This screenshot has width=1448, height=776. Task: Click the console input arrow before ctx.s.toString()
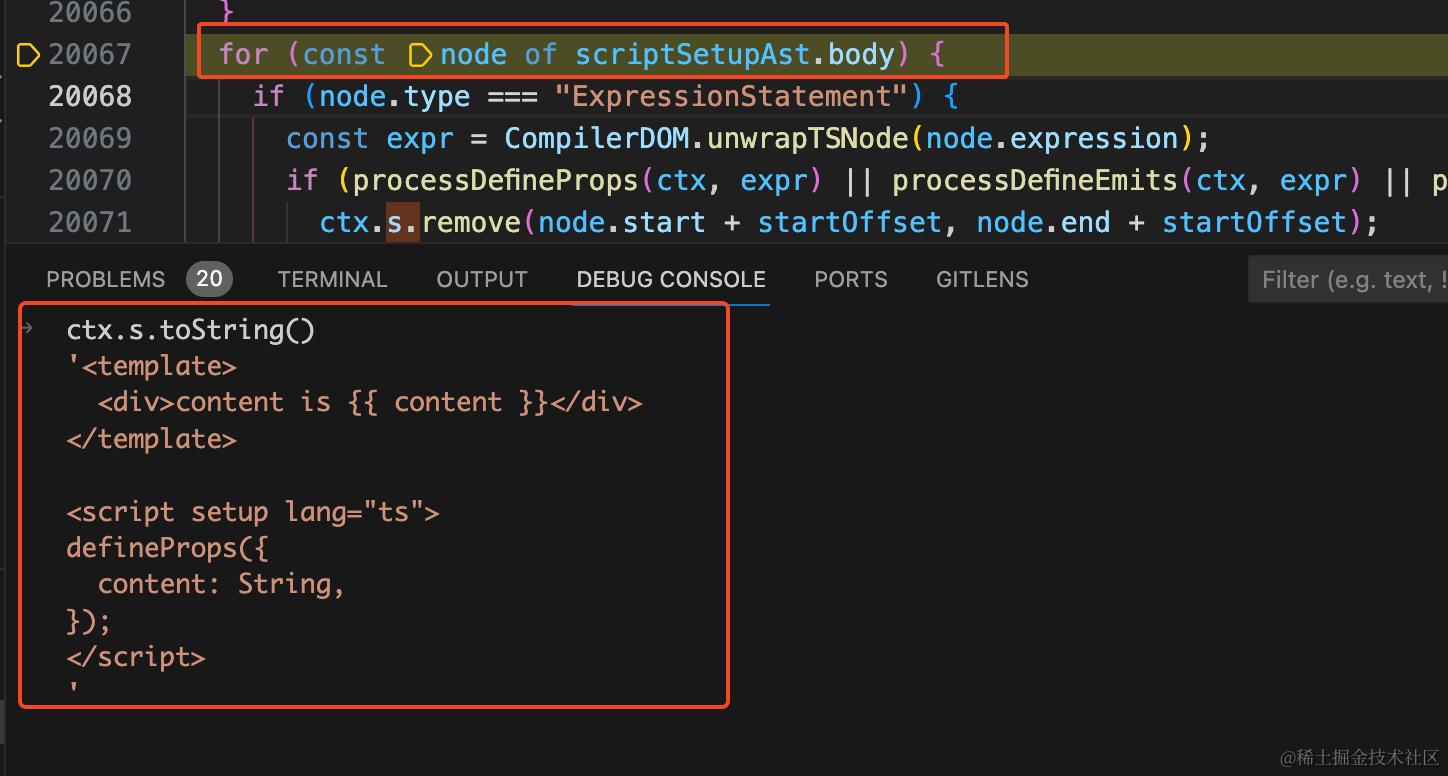28,328
